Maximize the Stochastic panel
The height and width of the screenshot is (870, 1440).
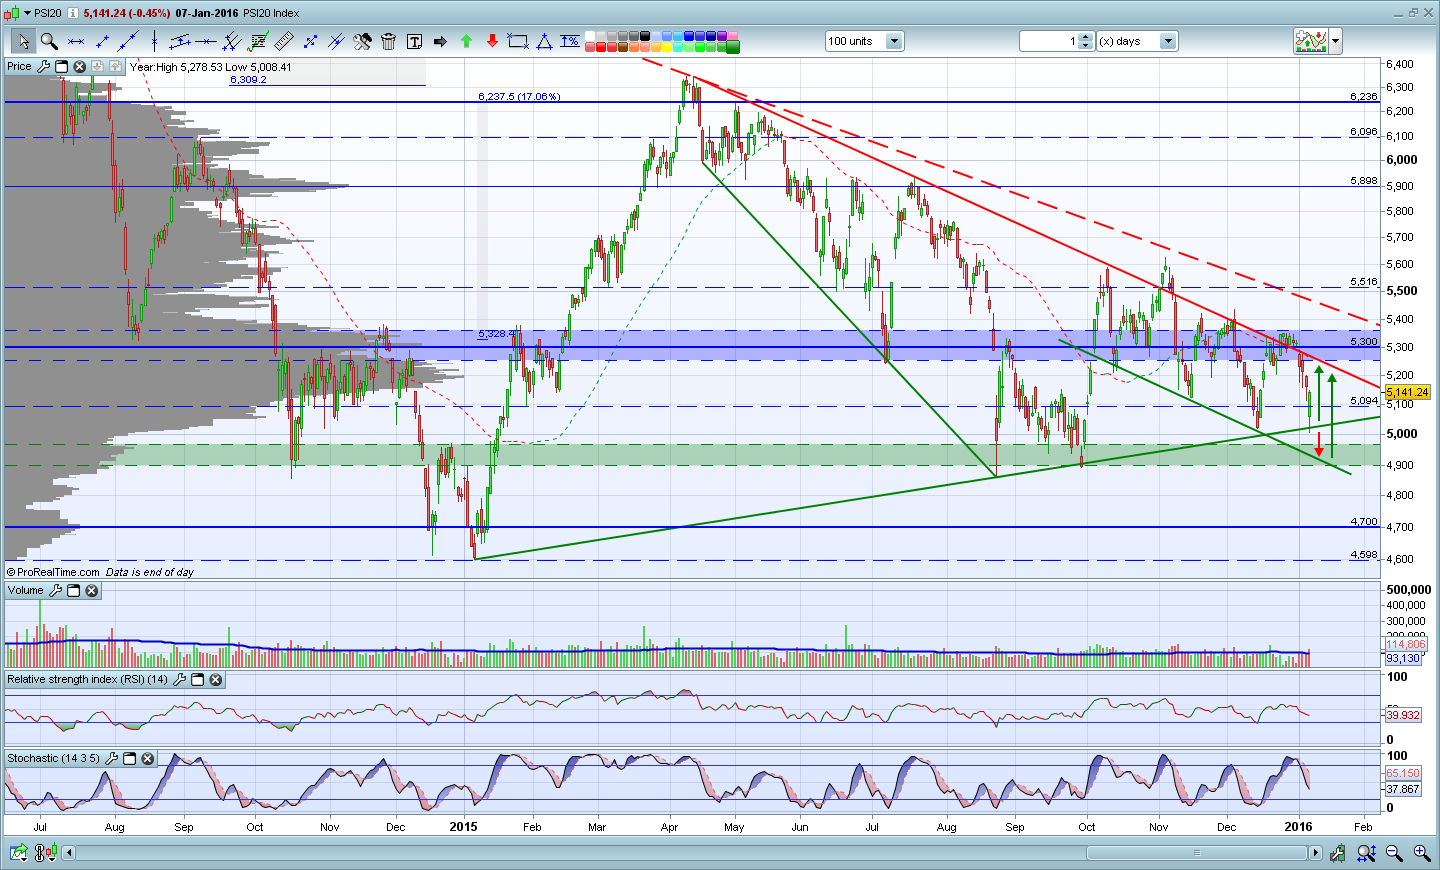point(129,759)
